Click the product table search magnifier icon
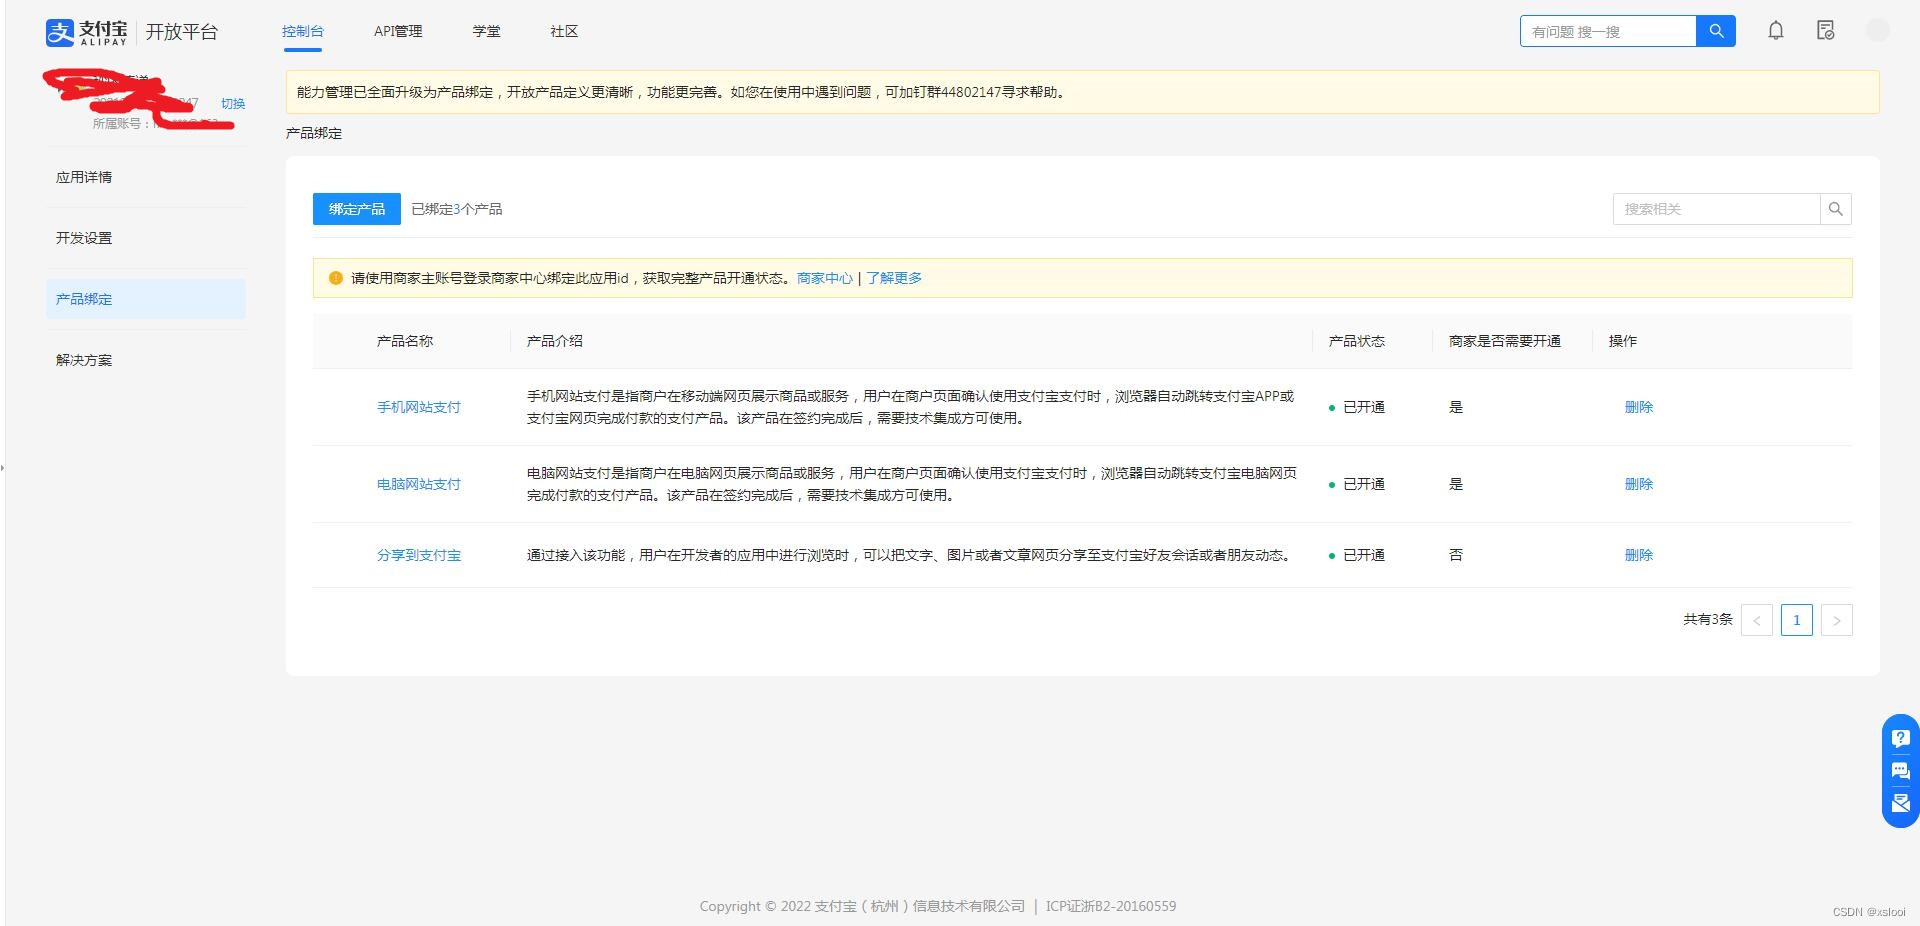The height and width of the screenshot is (926, 1920). 1836,209
